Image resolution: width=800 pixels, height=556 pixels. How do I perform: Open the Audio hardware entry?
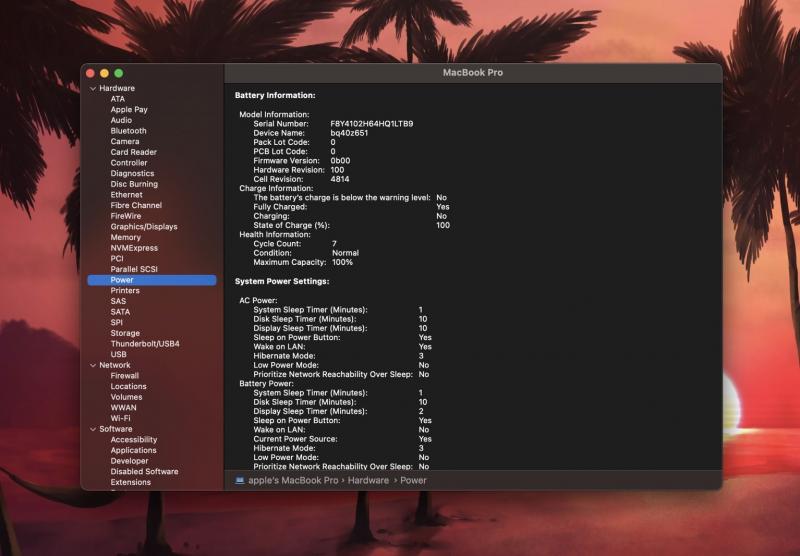tap(121, 120)
